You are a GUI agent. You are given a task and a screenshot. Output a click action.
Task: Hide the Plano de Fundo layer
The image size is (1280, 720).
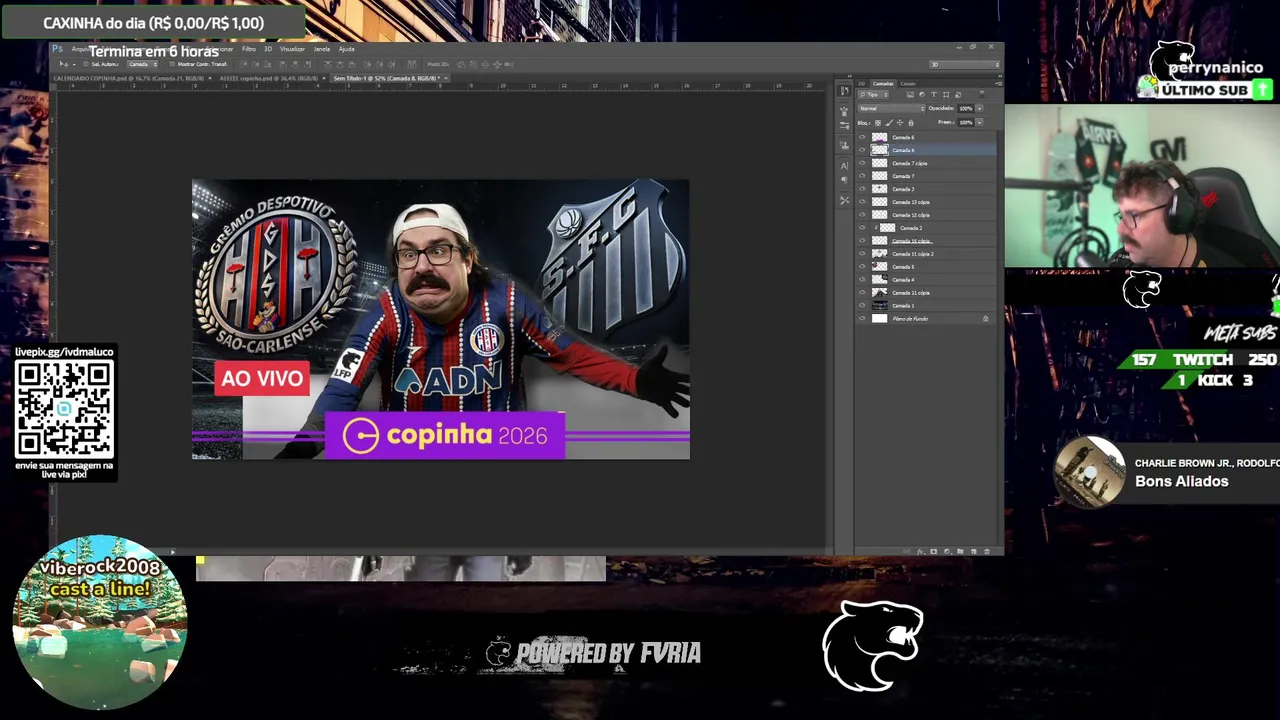[x=862, y=319]
